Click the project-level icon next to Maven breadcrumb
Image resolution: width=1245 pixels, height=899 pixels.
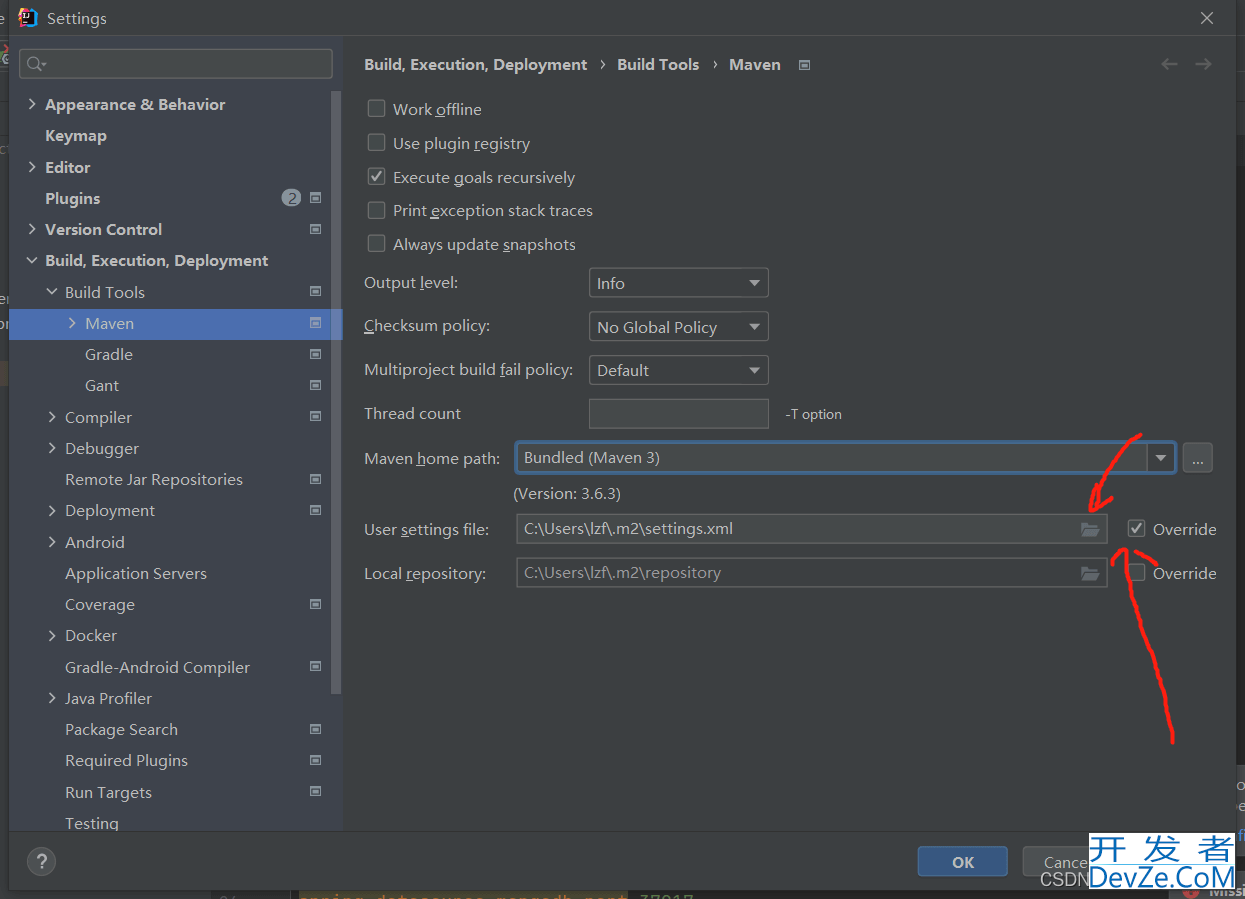[804, 65]
